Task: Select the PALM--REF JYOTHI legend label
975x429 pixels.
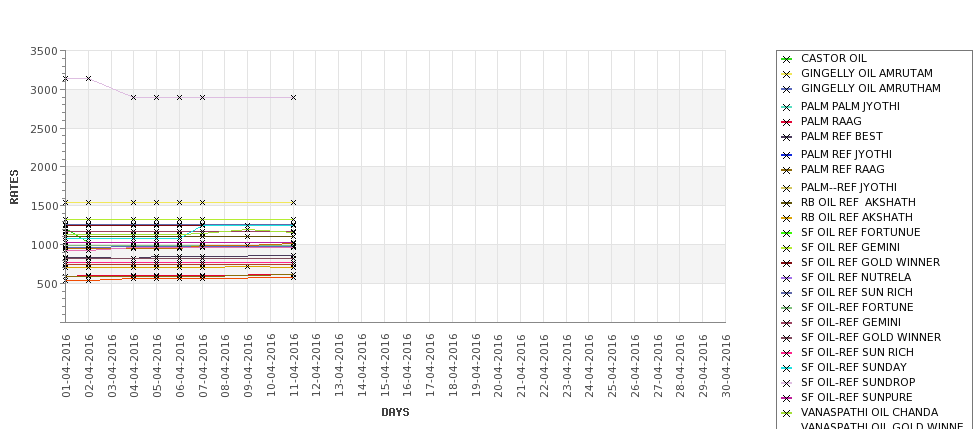Action: pyautogui.click(x=849, y=187)
